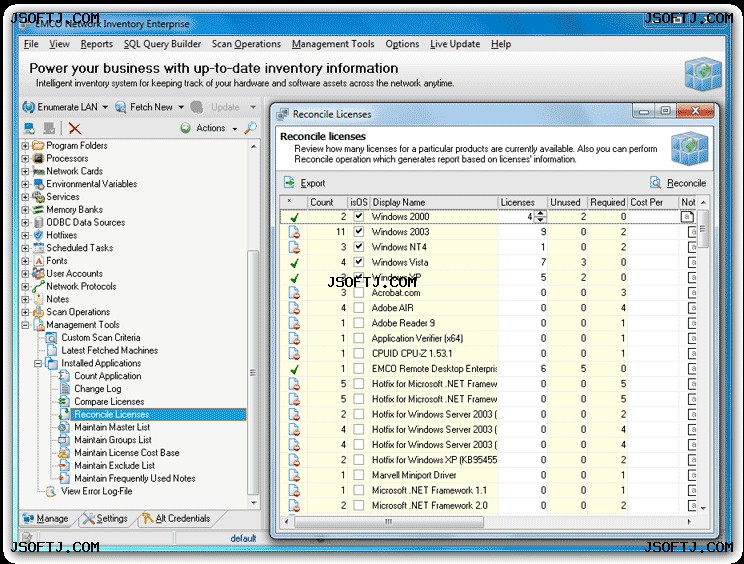Click the Custom Scan Criteria icon

point(51,338)
